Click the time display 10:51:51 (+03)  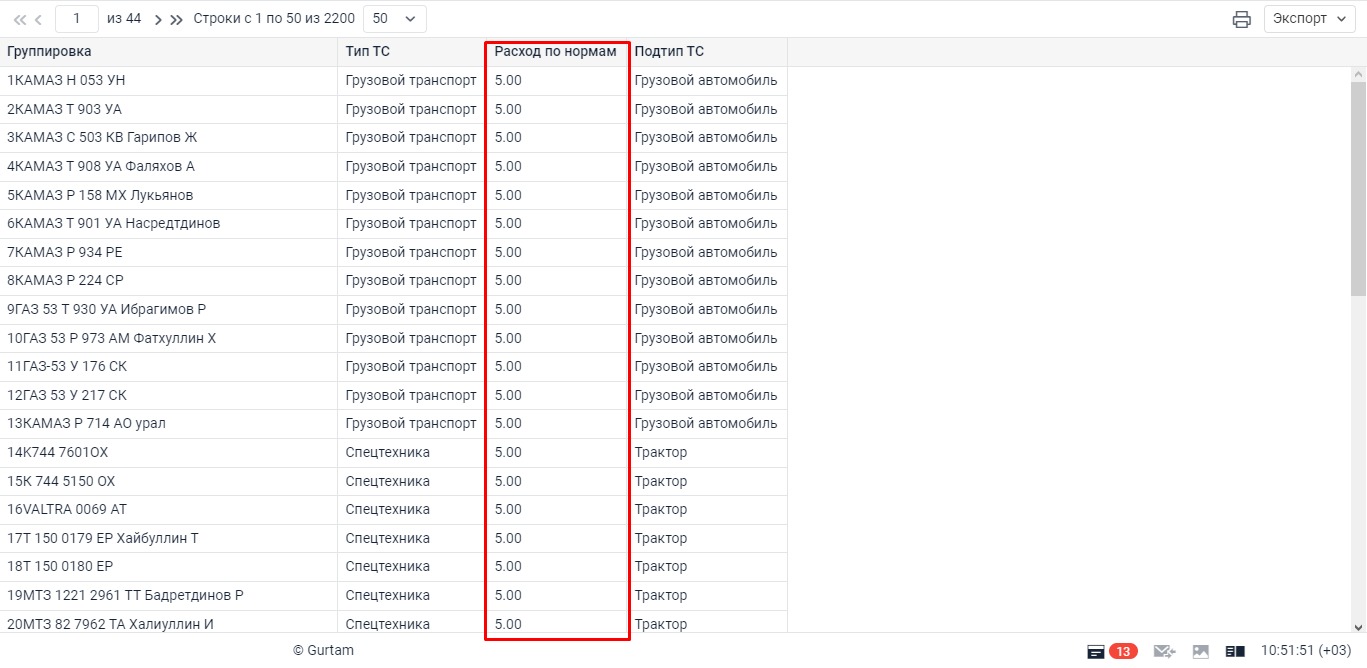(1306, 651)
